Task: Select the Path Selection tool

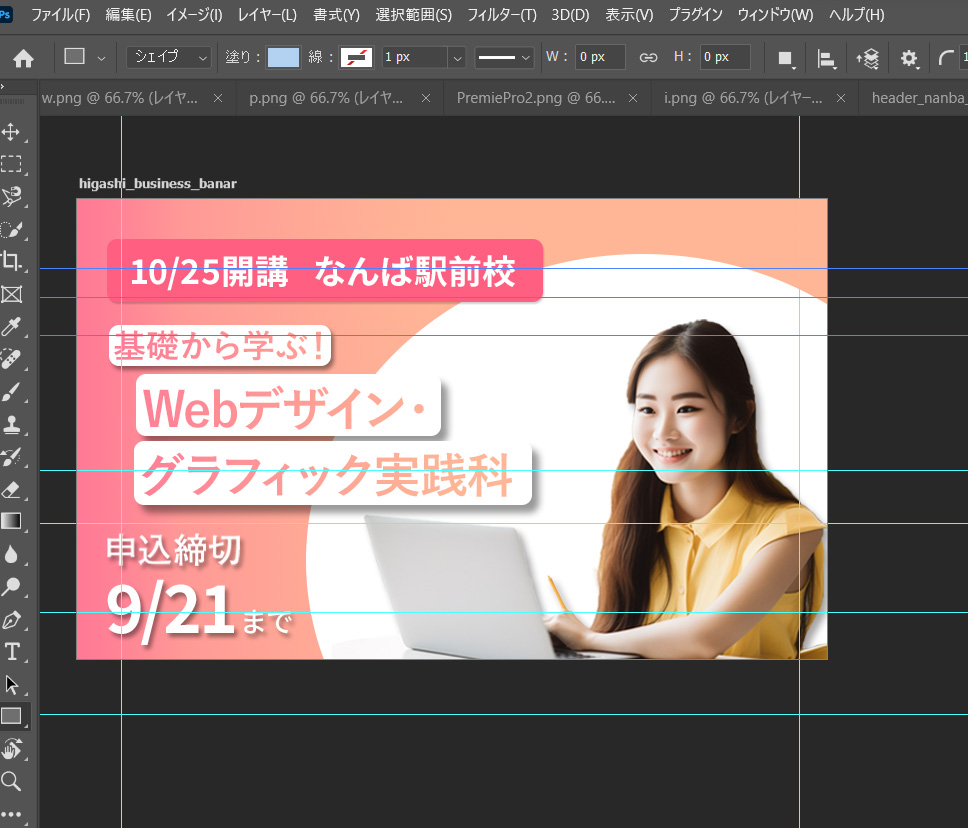Action: tap(10, 684)
